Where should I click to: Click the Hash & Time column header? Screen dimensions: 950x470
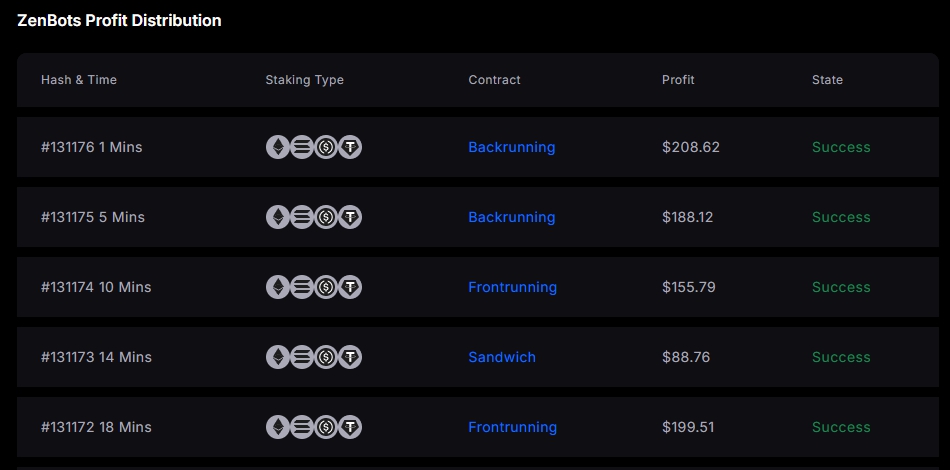79,80
